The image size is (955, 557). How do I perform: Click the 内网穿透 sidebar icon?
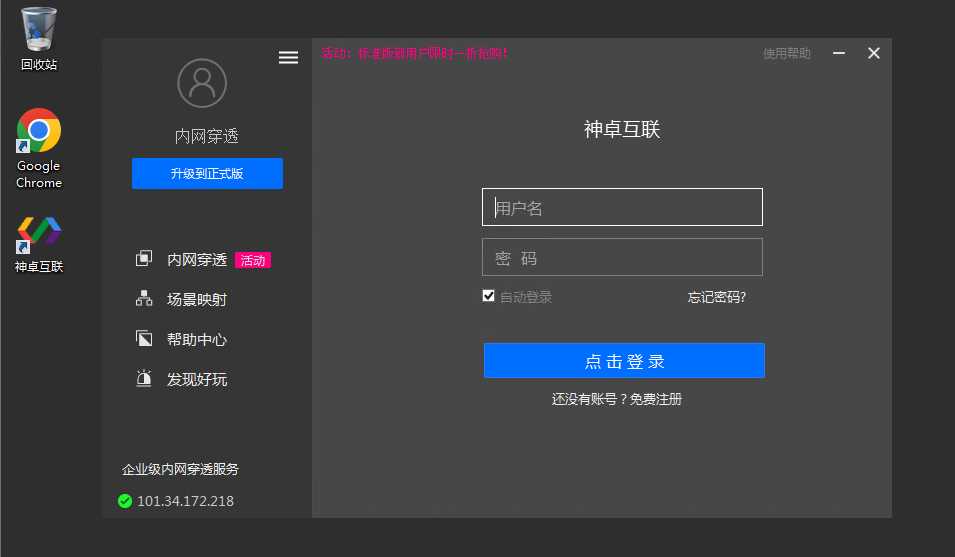(x=144, y=259)
